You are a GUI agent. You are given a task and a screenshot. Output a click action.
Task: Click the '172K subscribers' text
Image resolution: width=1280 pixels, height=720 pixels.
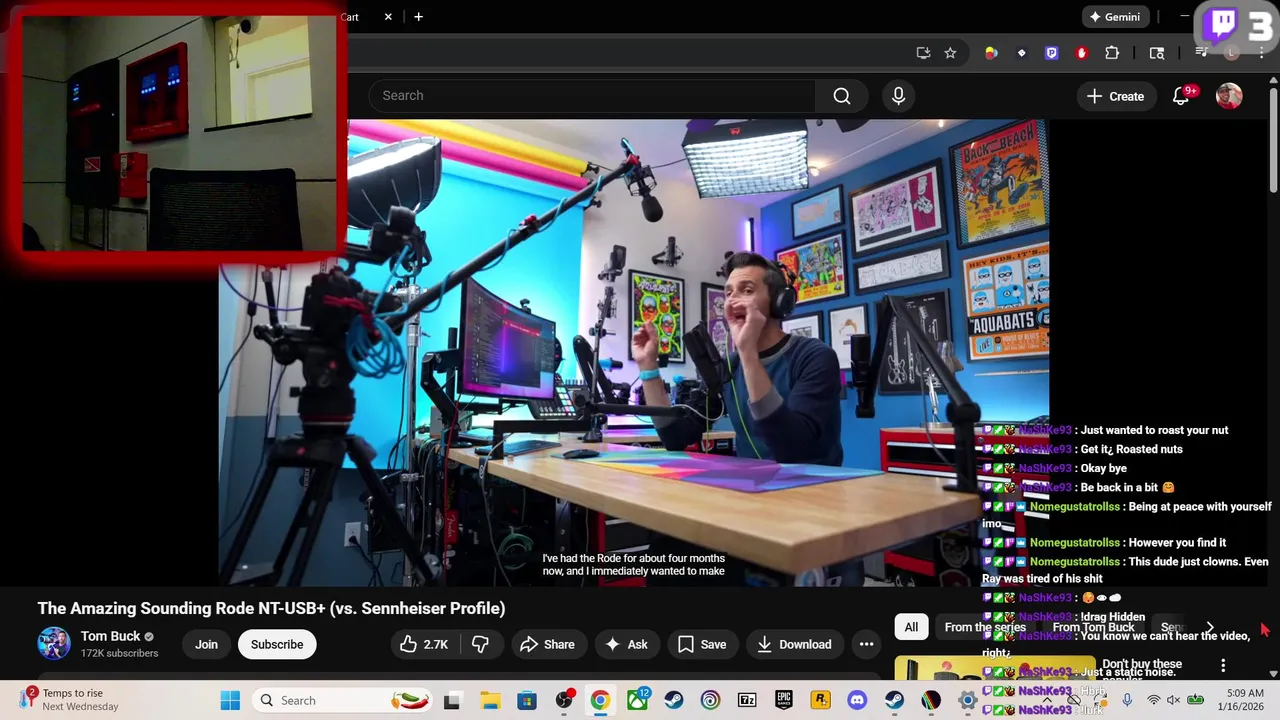(120, 653)
